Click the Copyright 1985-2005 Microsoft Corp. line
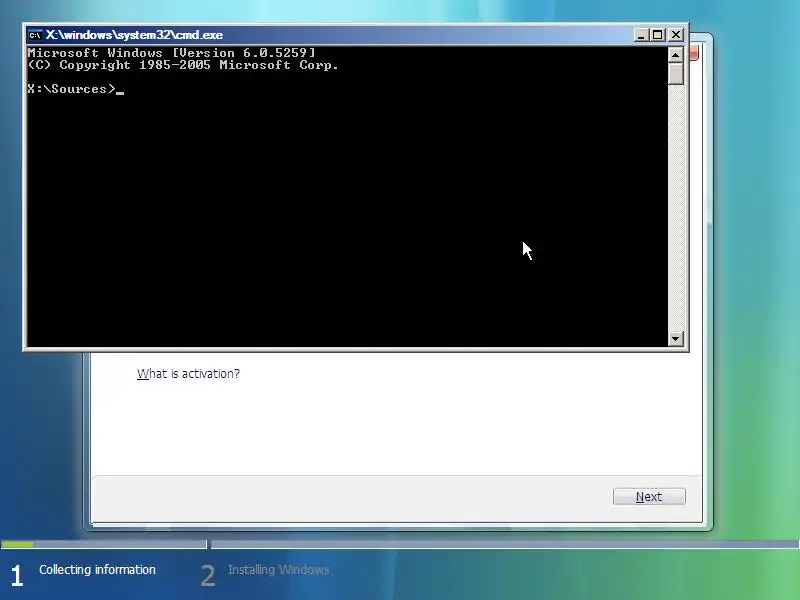Viewport: 800px width, 600px height. 183,65
